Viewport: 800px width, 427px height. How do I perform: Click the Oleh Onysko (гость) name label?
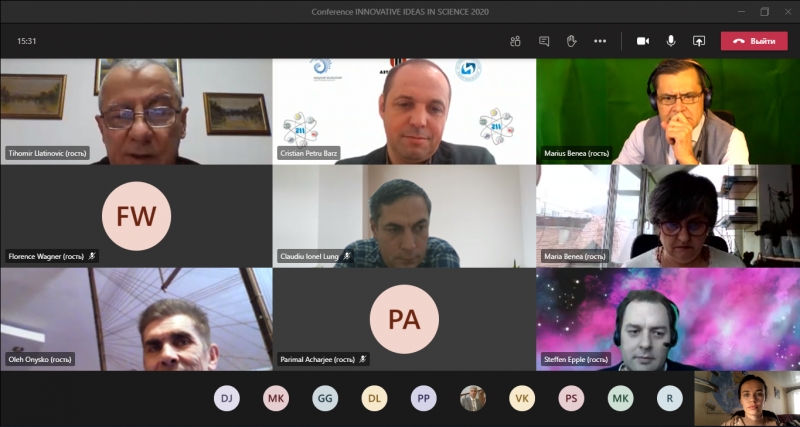(x=40, y=359)
